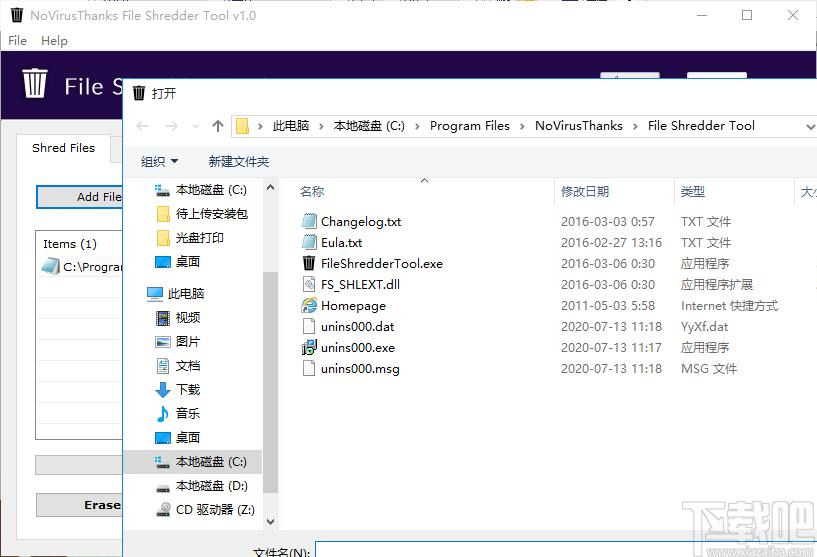Click the trash icon in the 打开 dialog title
The width and height of the screenshot is (817, 557).
tap(139, 93)
